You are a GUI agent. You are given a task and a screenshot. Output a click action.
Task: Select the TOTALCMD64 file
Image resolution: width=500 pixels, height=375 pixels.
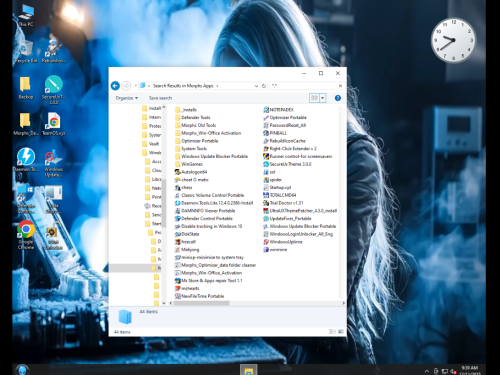tap(279, 195)
